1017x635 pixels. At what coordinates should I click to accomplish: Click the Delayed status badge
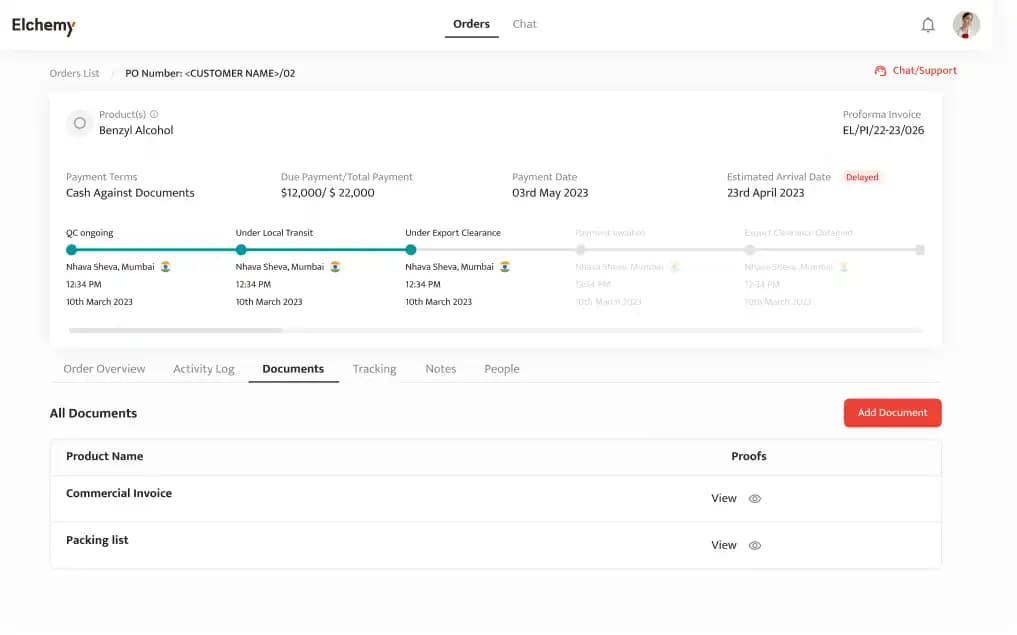click(861, 177)
